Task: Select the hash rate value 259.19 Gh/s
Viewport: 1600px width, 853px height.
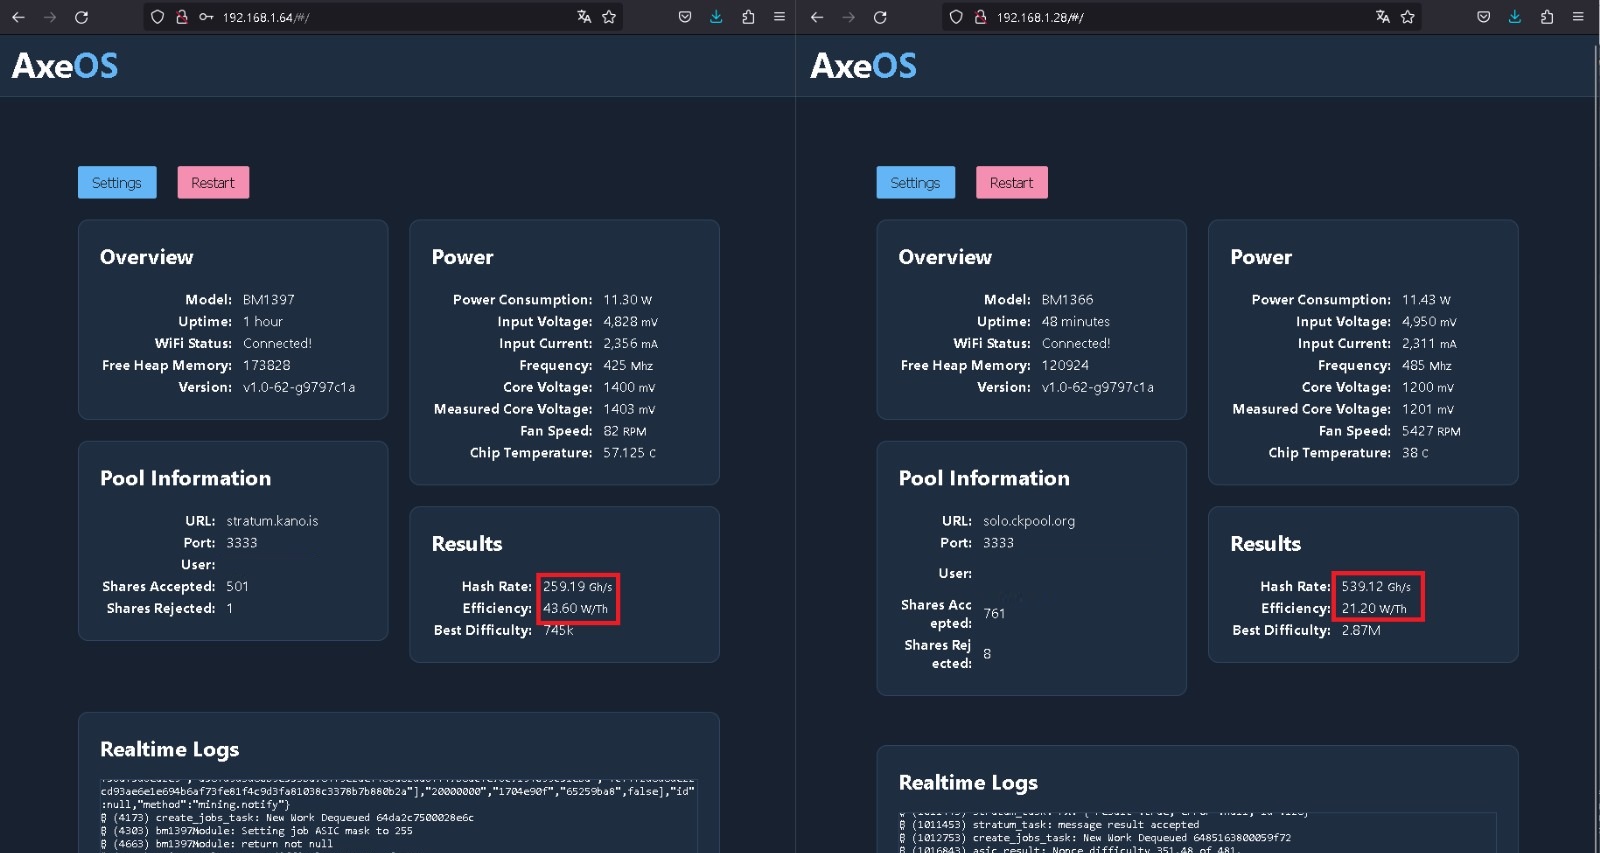Action: click(577, 587)
